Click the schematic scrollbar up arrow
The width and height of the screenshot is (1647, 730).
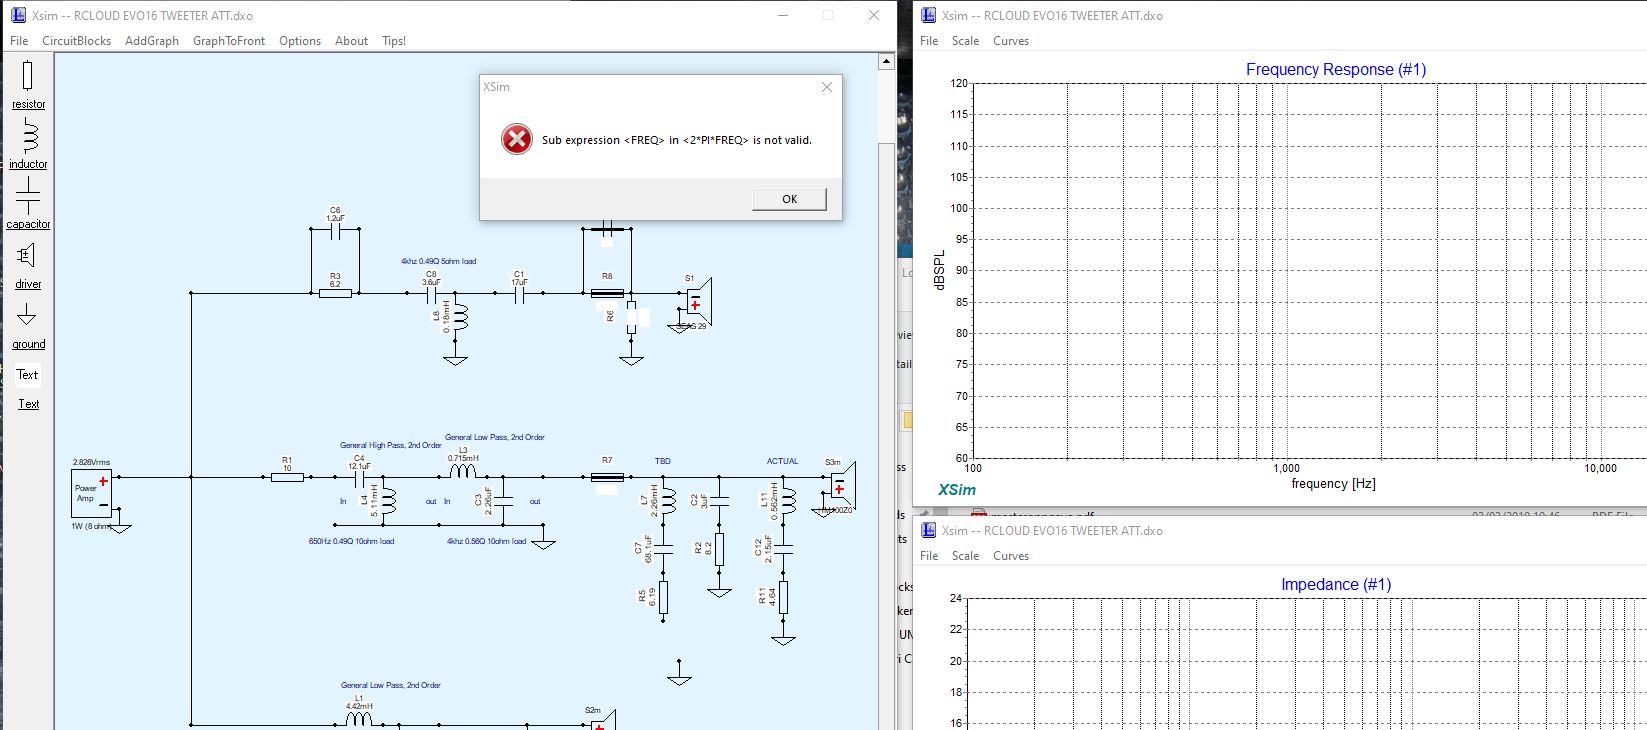[x=886, y=62]
